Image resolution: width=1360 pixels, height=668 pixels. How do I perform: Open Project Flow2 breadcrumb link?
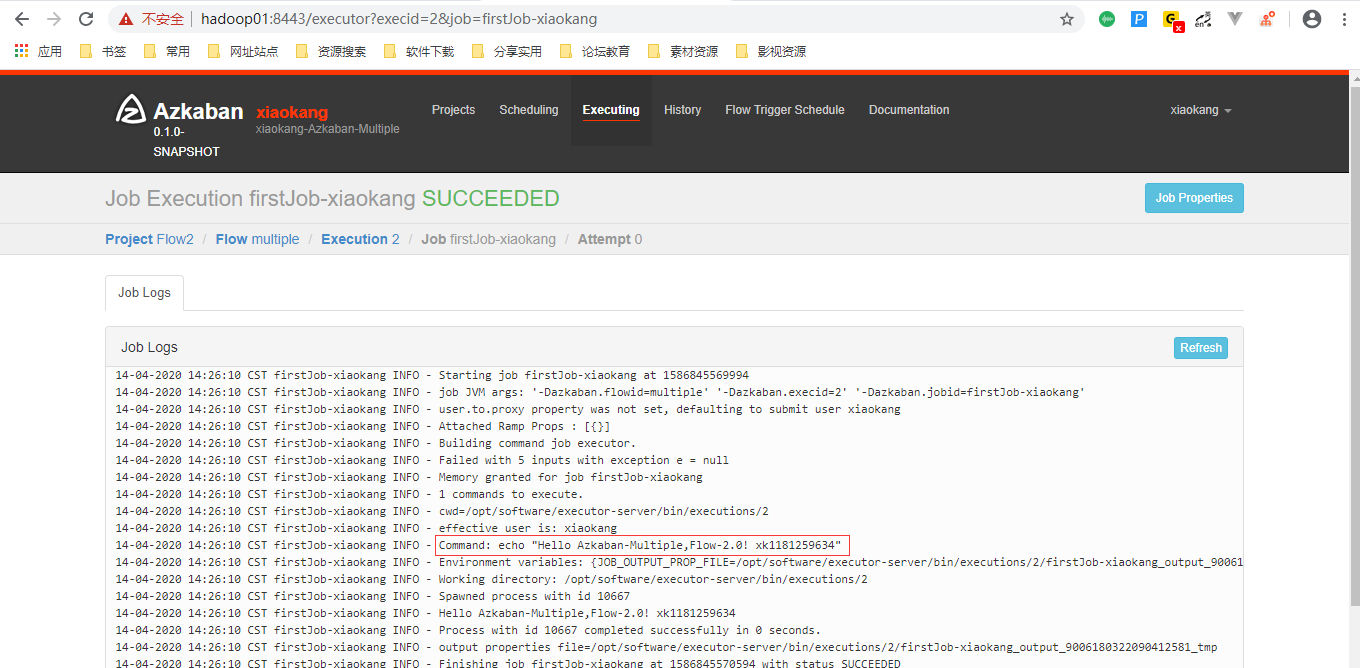[x=149, y=239]
